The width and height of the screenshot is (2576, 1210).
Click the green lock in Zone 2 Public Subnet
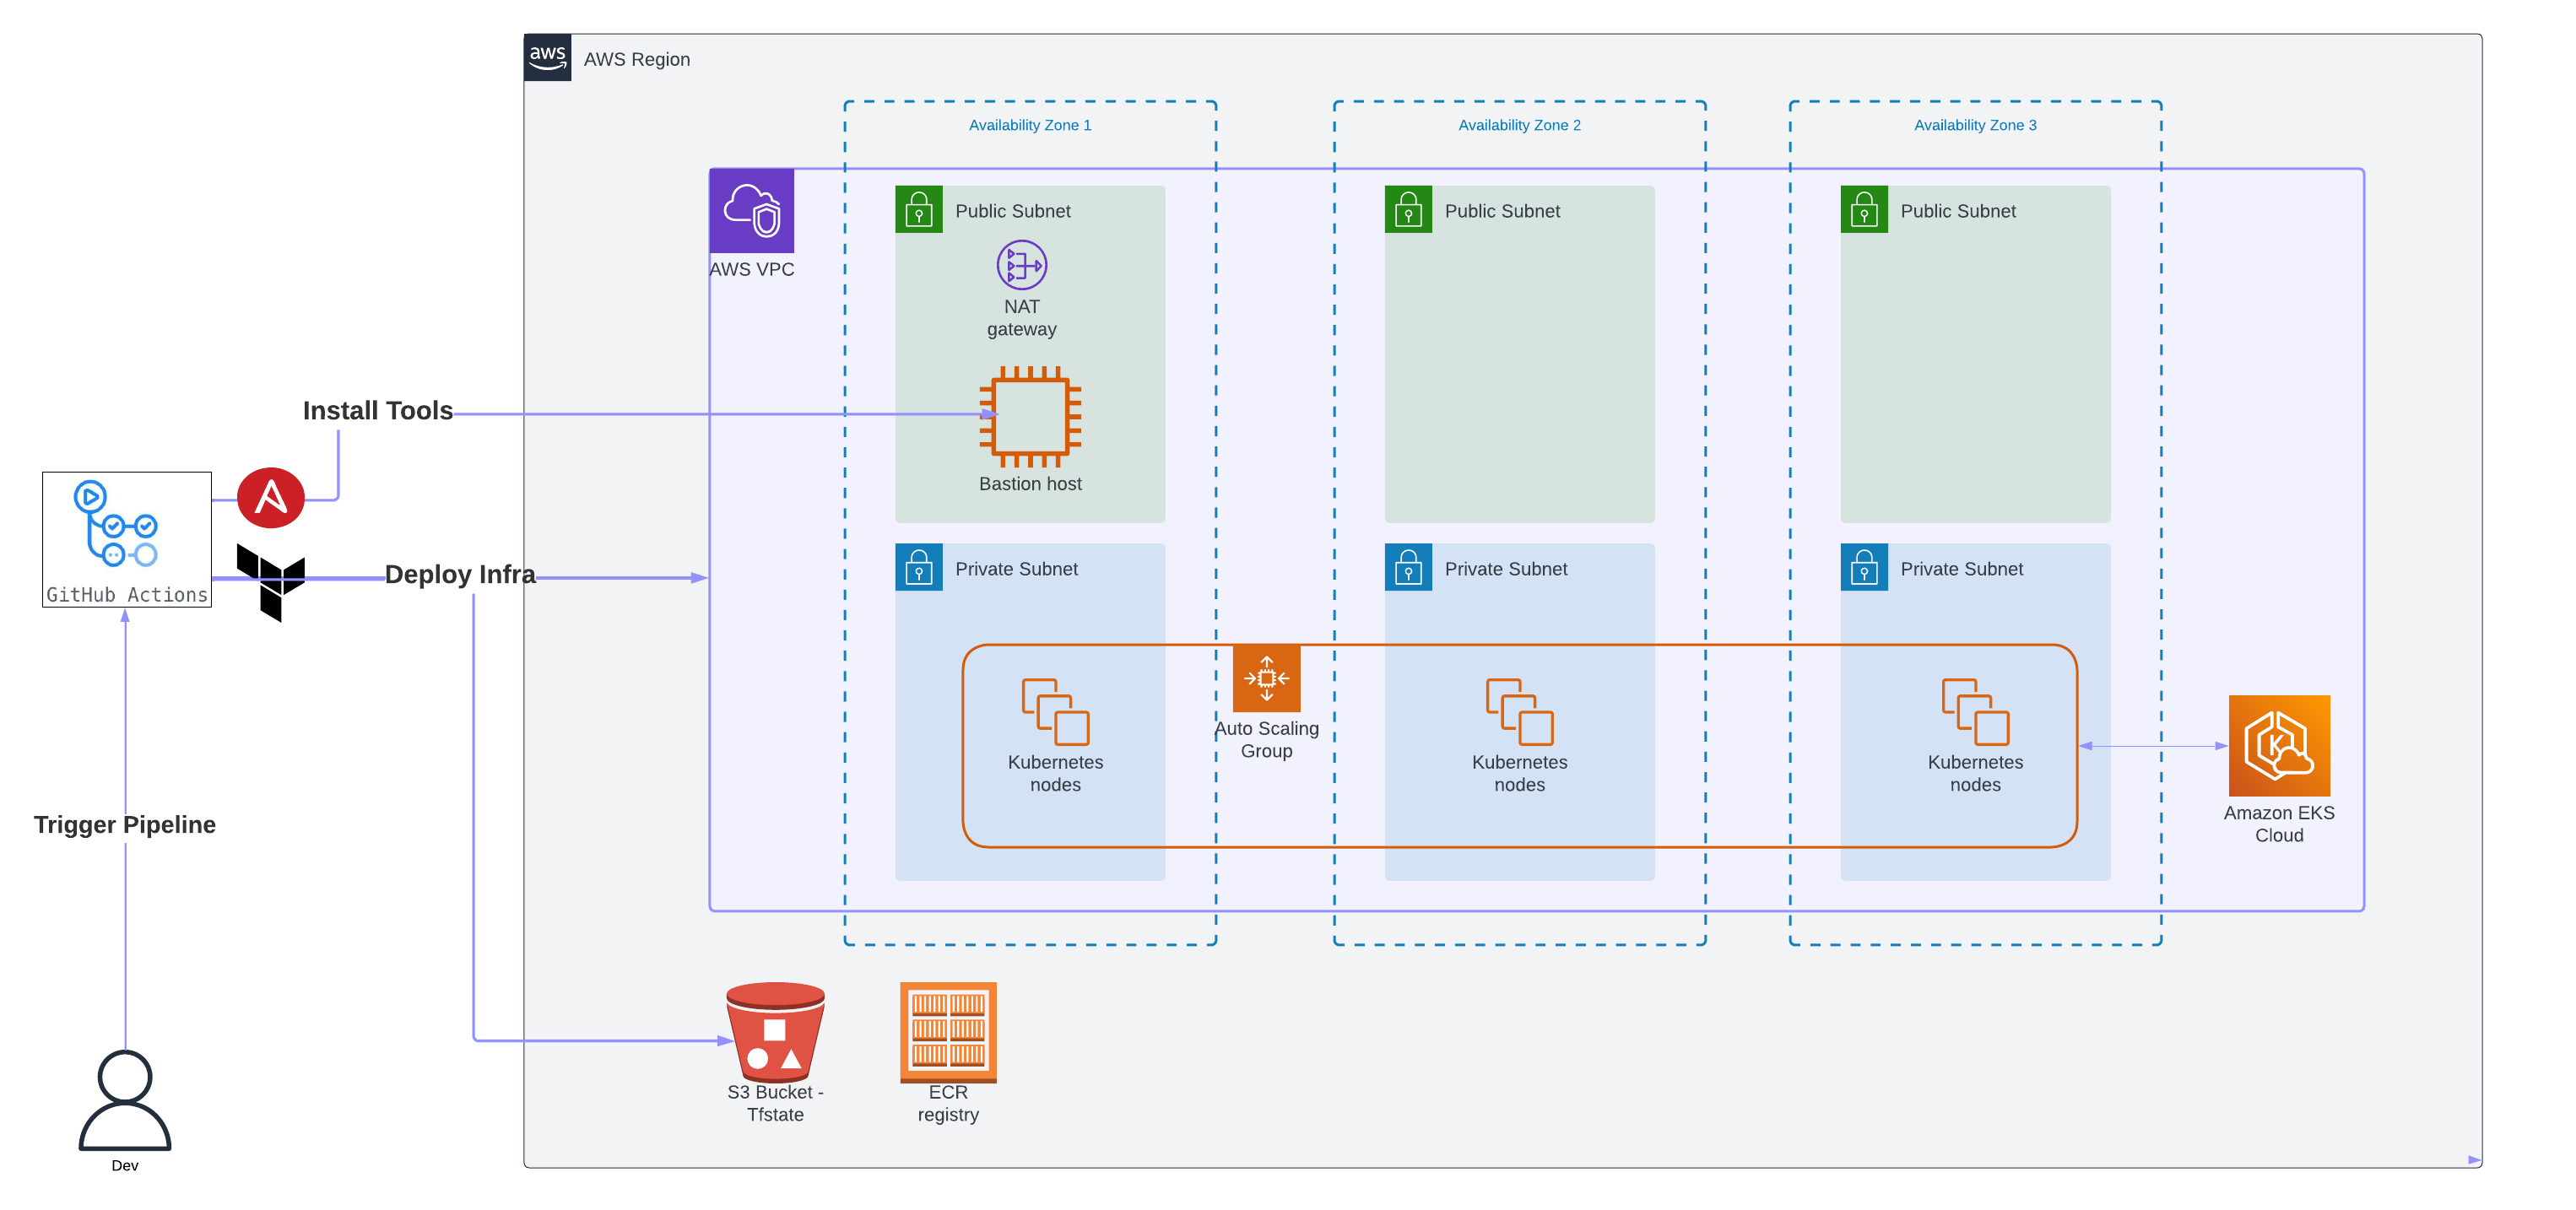coord(1408,209)
